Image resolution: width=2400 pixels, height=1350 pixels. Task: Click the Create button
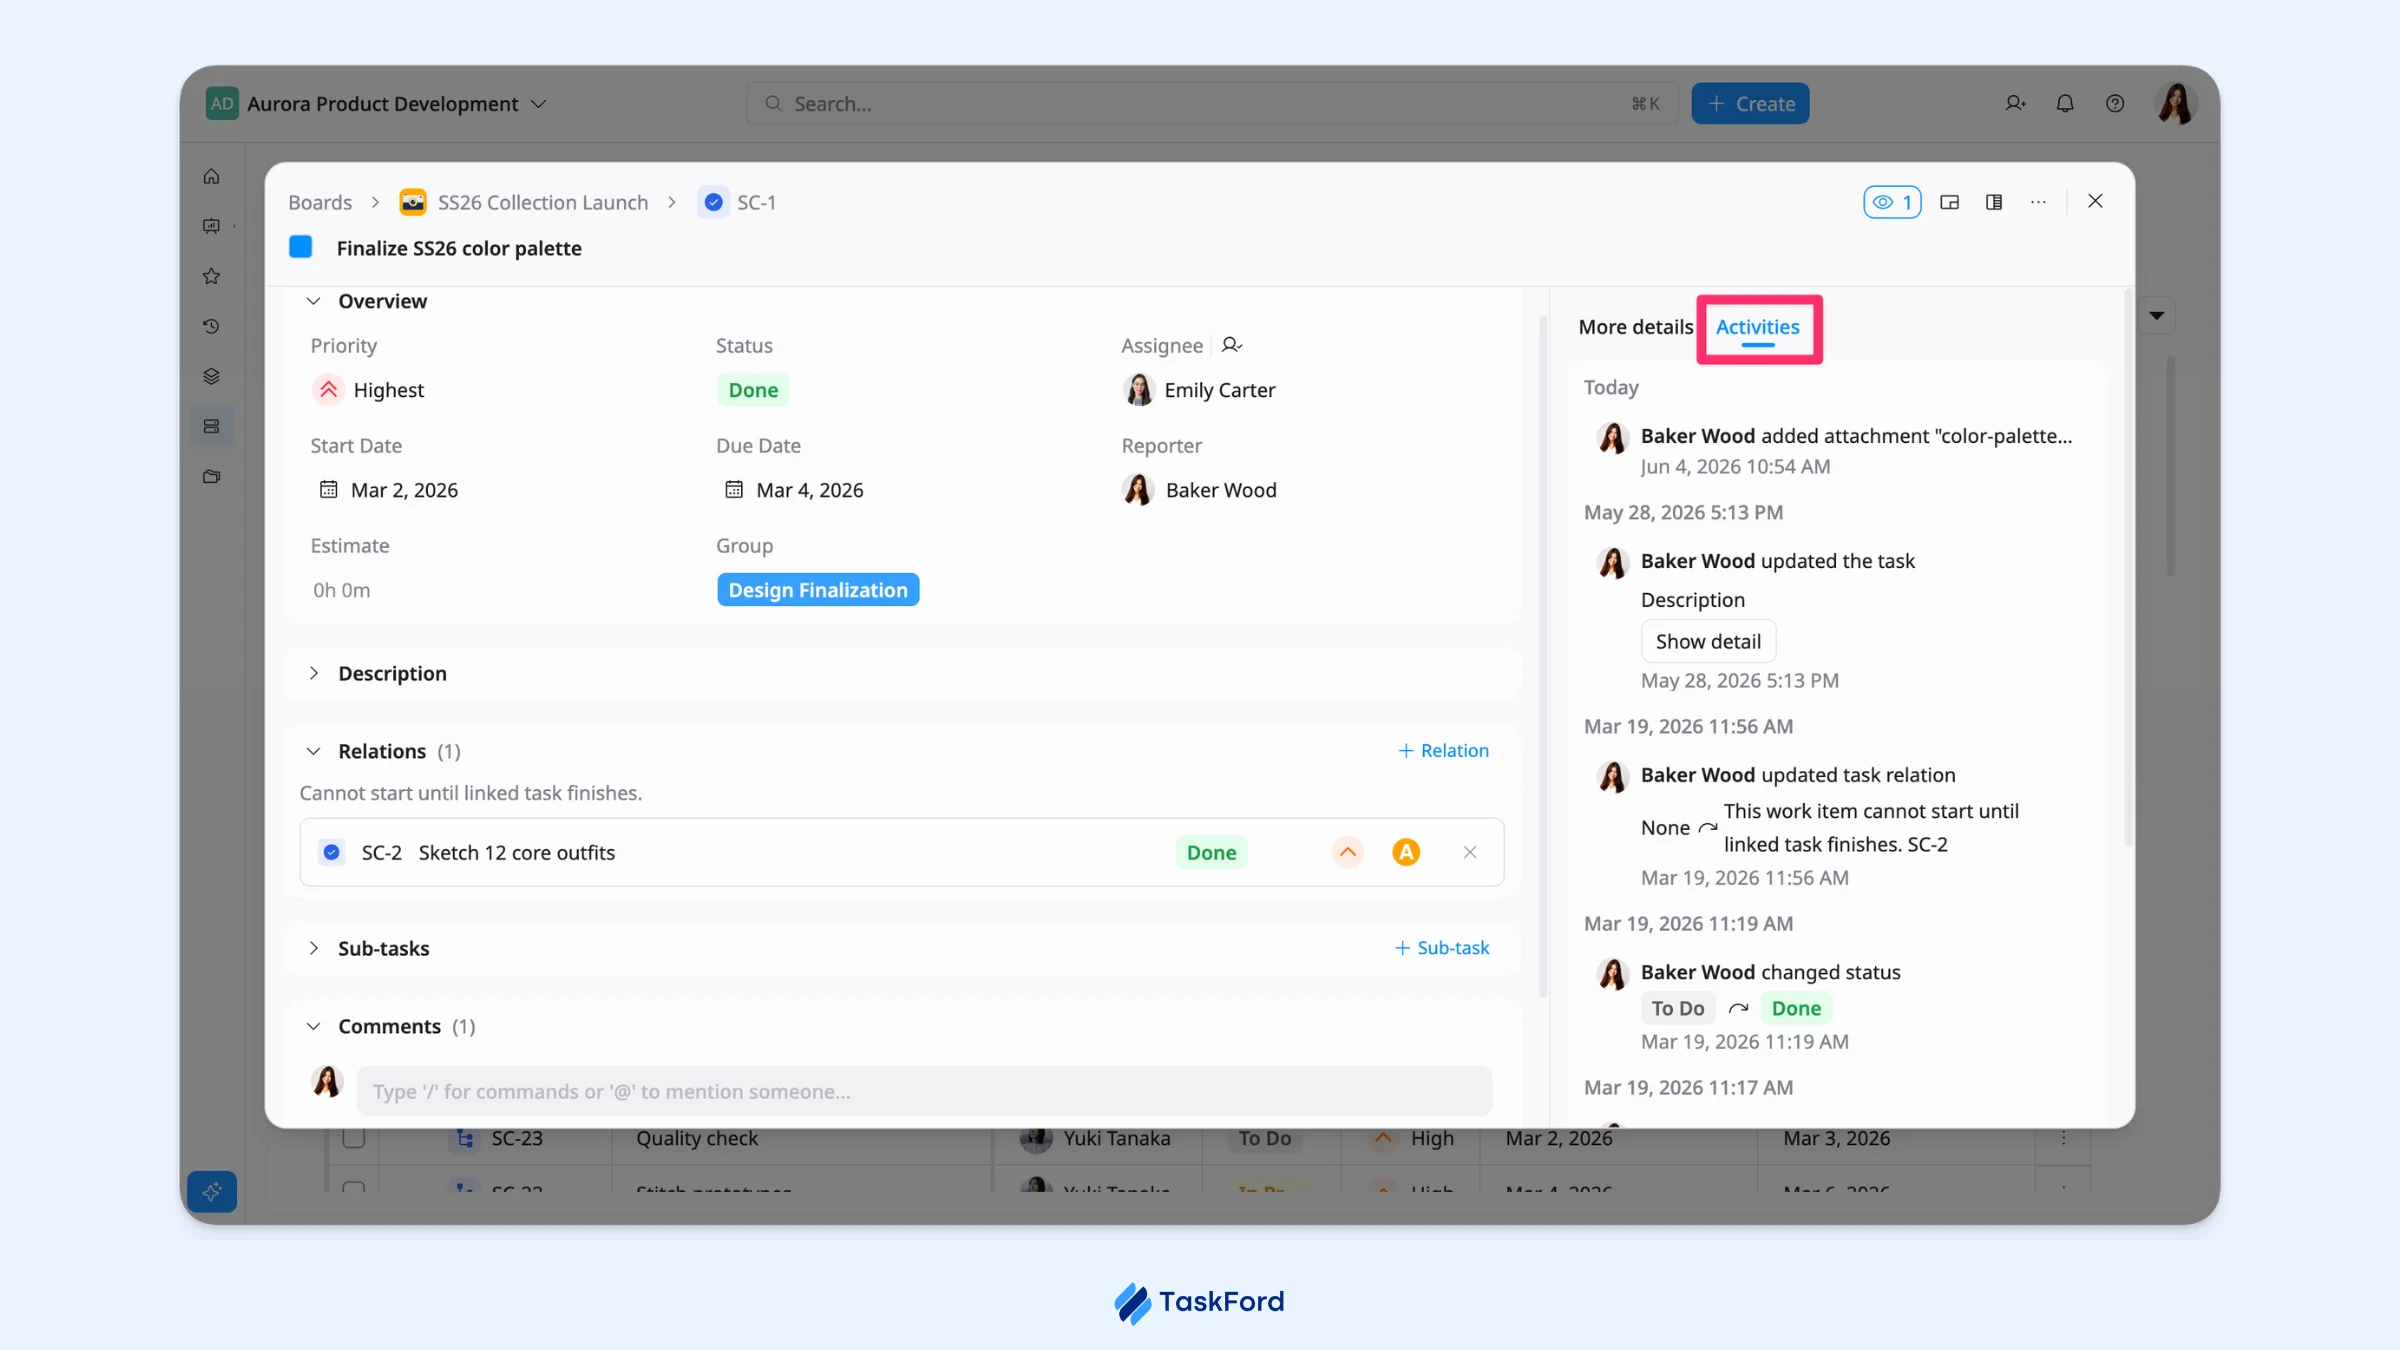point(1750,103)
